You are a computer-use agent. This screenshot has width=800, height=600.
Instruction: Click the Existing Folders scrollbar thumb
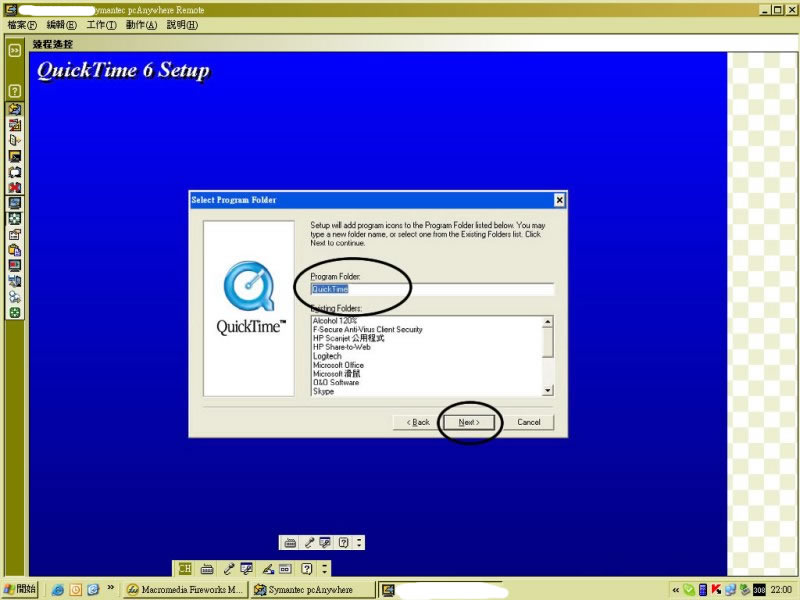(x=547, y=342)
